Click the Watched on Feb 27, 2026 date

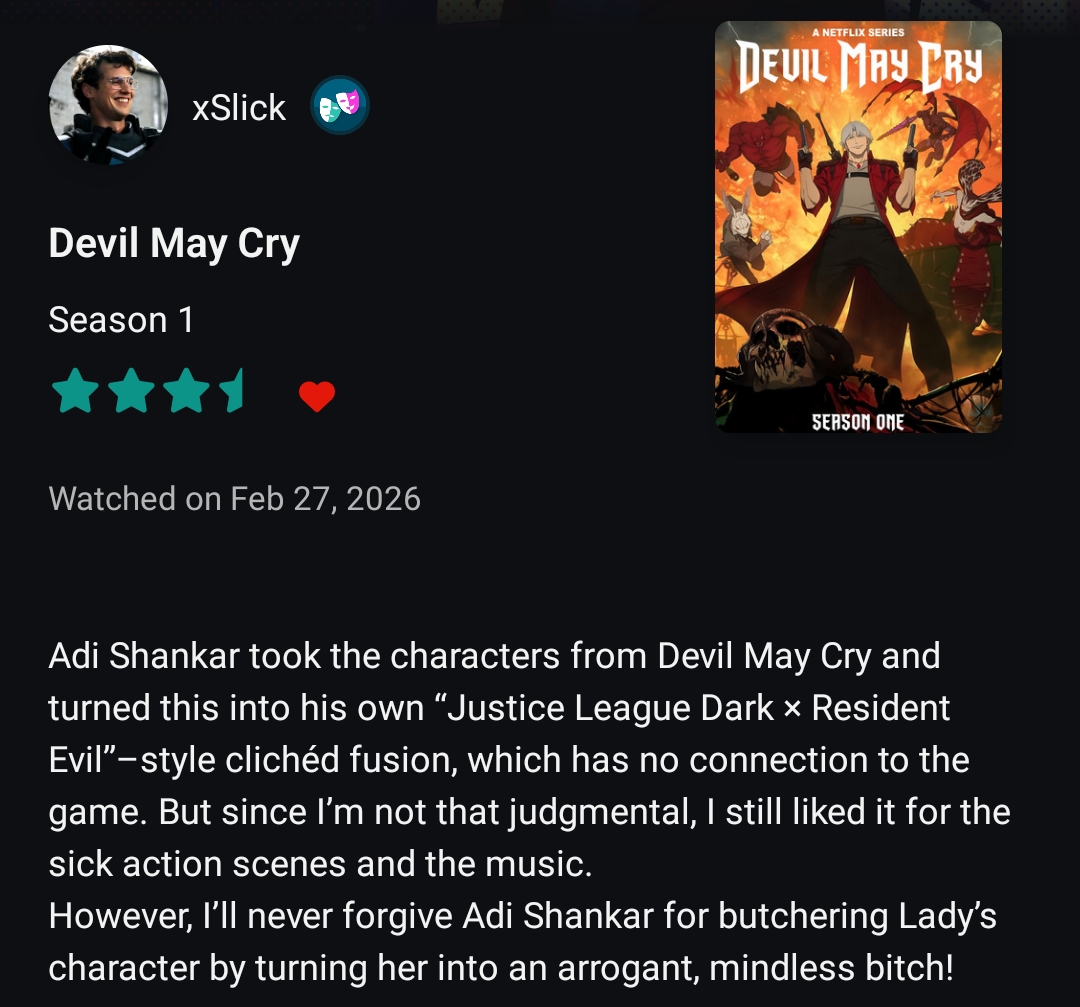234,499
